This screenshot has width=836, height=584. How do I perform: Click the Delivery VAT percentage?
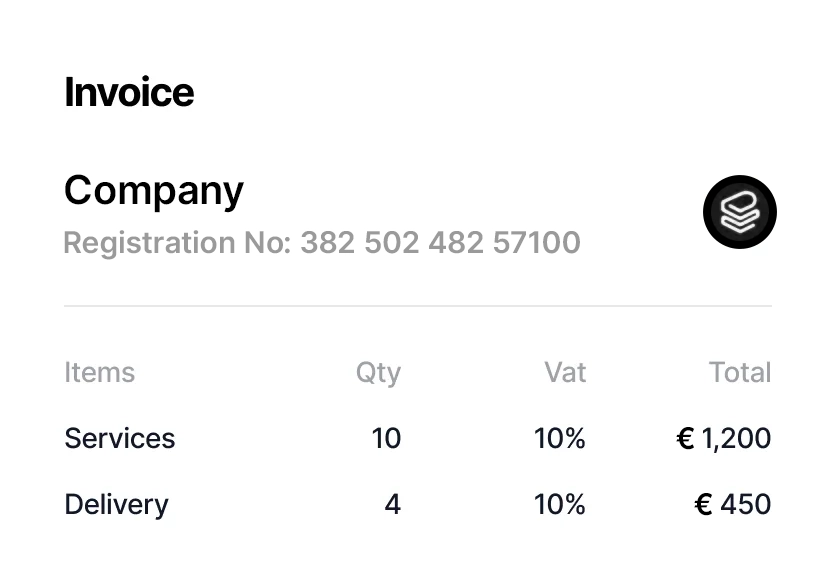tap(560, 504)
